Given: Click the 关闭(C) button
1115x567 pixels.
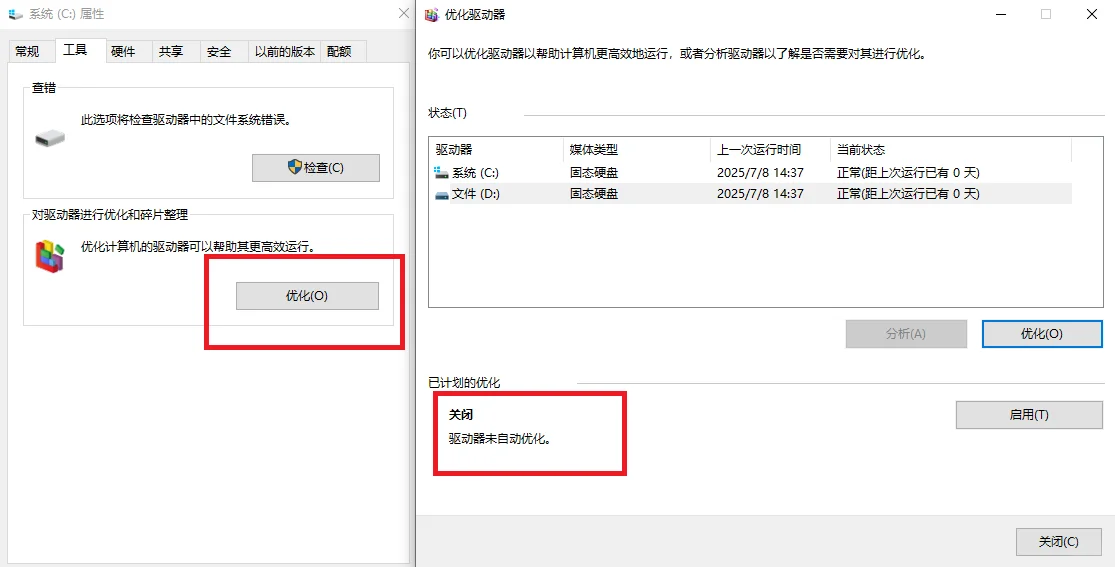Looking at the screenshot, I should 1059,541.
